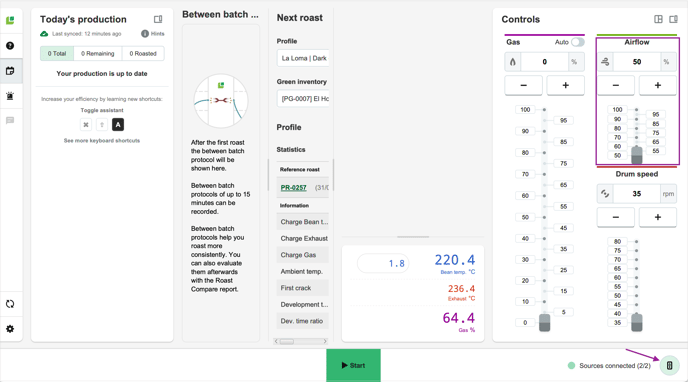Click the sync arrows icon in sidebar

coord(10,304)
